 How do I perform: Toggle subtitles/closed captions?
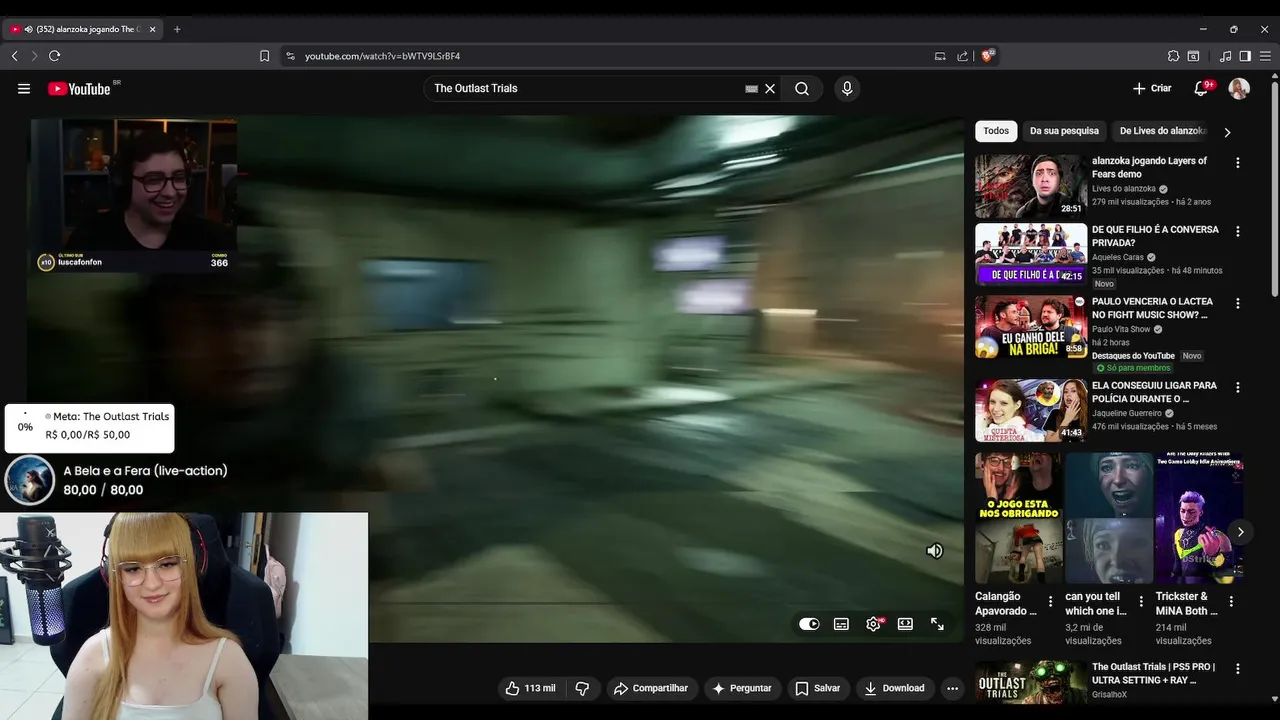tap(841, 624)
